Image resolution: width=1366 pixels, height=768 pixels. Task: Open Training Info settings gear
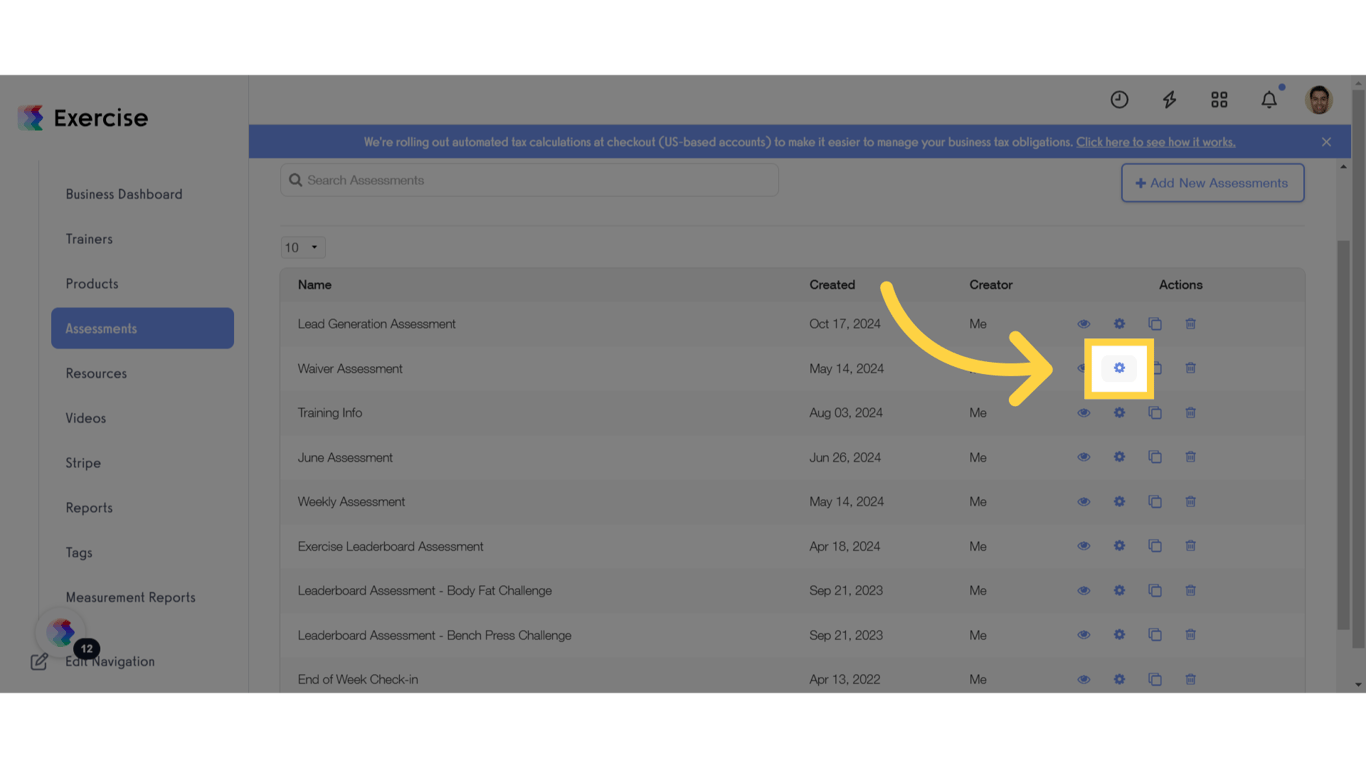tap(1119, 413)
